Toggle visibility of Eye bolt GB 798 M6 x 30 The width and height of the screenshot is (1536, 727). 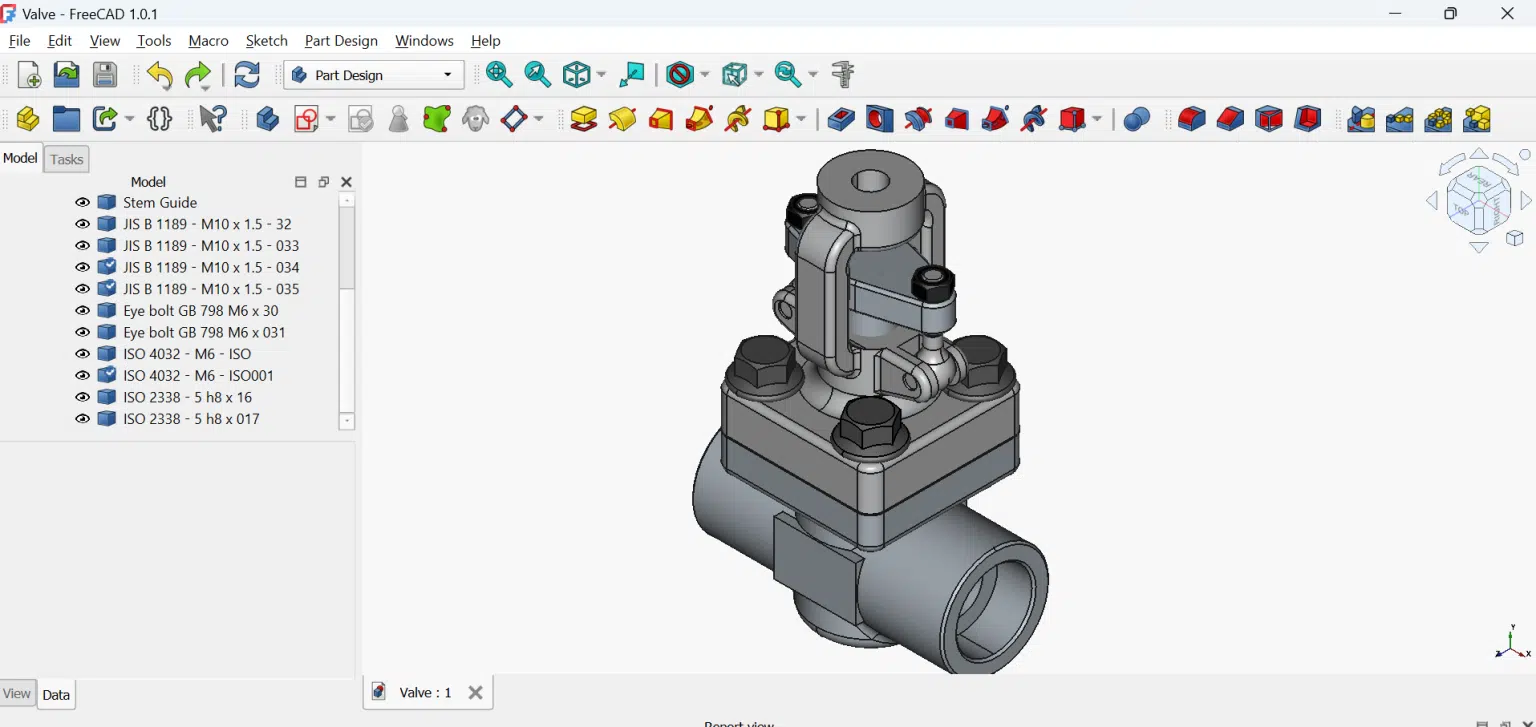click(x=83, y=310)
